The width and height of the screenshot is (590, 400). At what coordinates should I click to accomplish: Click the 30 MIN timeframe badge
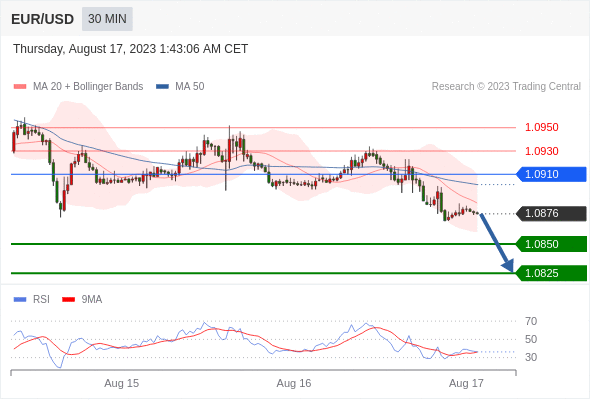(107, 19)
